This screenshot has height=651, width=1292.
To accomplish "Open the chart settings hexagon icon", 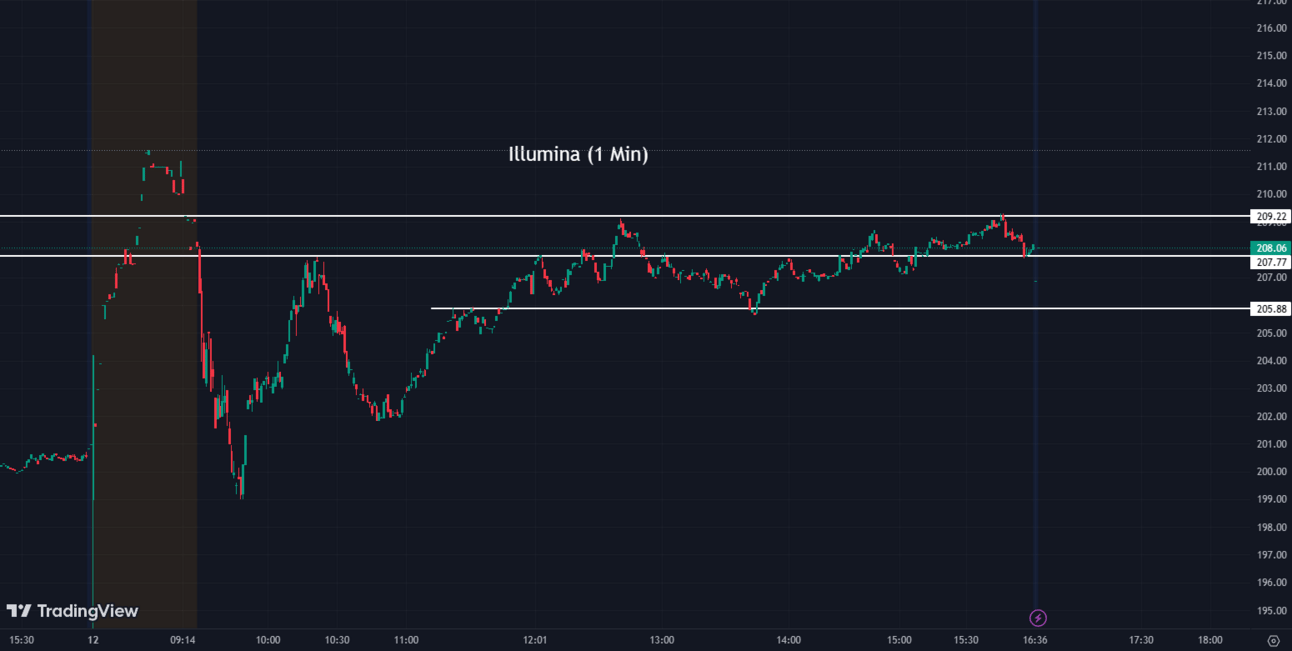I will pyautogui.click(x=1273, y=640).
